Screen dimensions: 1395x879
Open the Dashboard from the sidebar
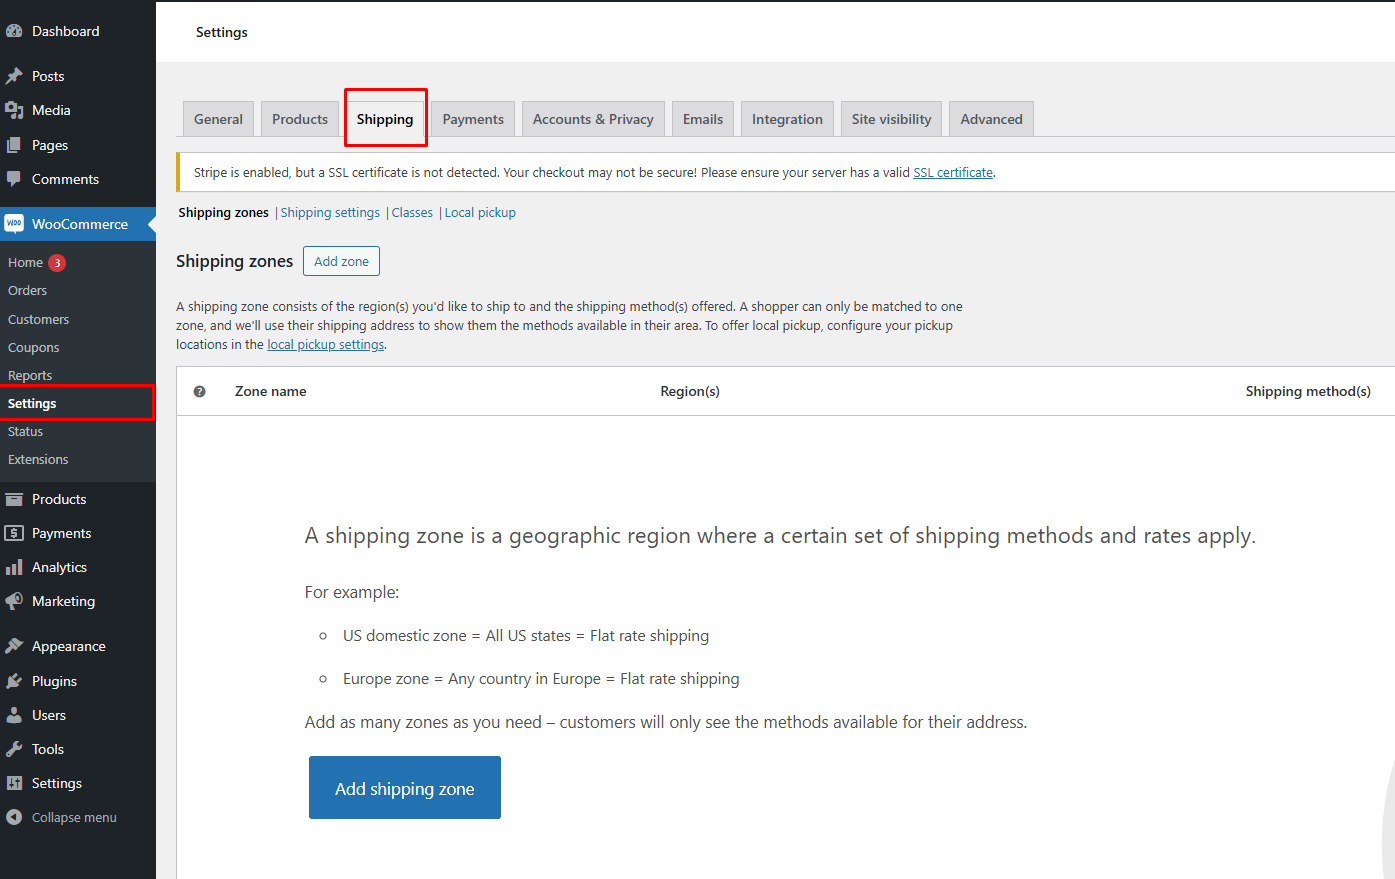pos(63,31)
